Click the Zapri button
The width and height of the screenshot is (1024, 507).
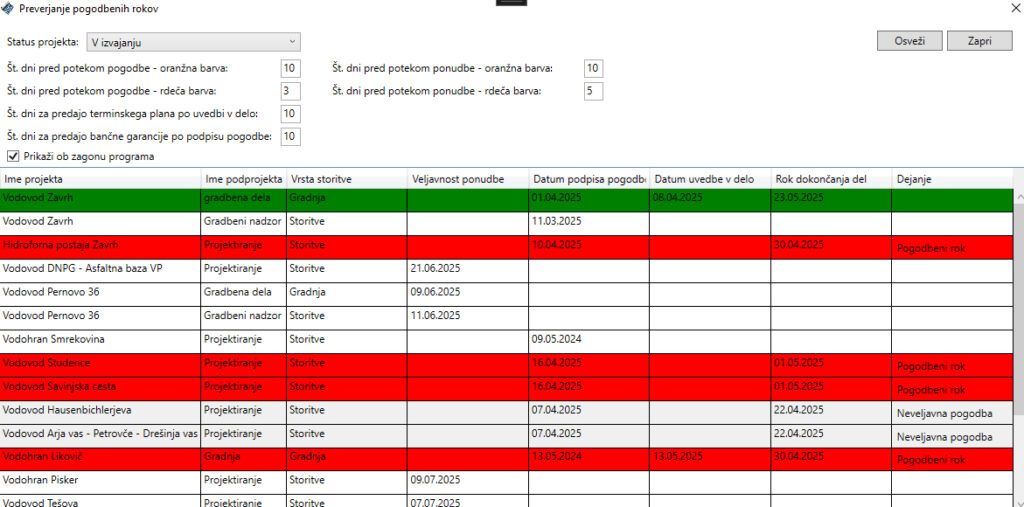tap(980, 40)
